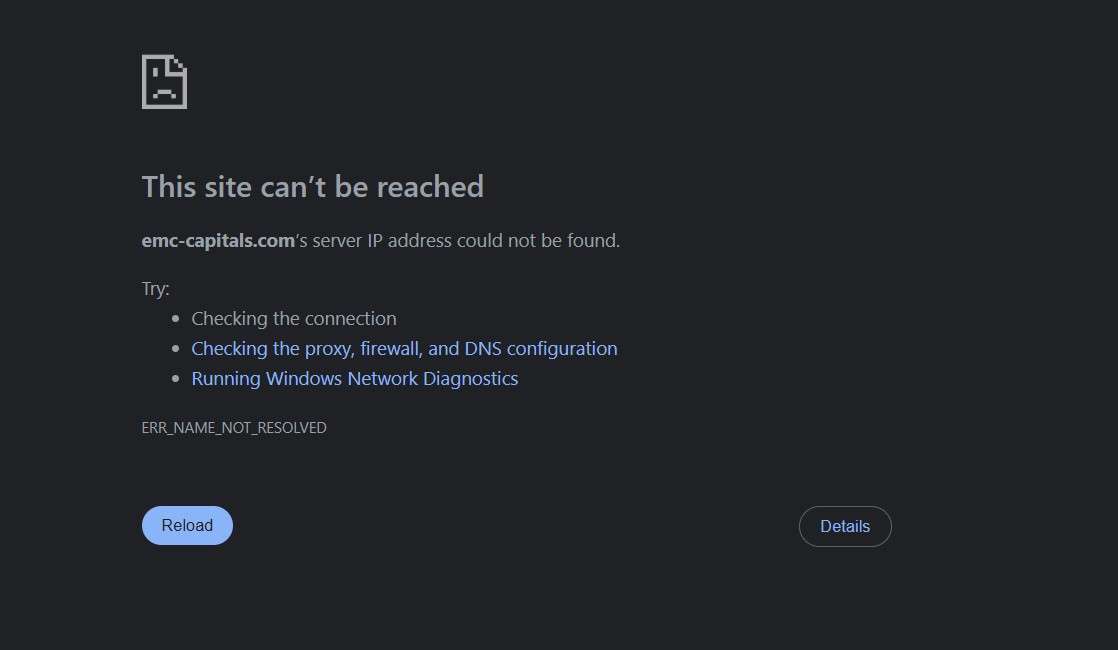Viewport: 1118px width, 650px height.
Task: Click the "Try:" label
Action: 155,289
